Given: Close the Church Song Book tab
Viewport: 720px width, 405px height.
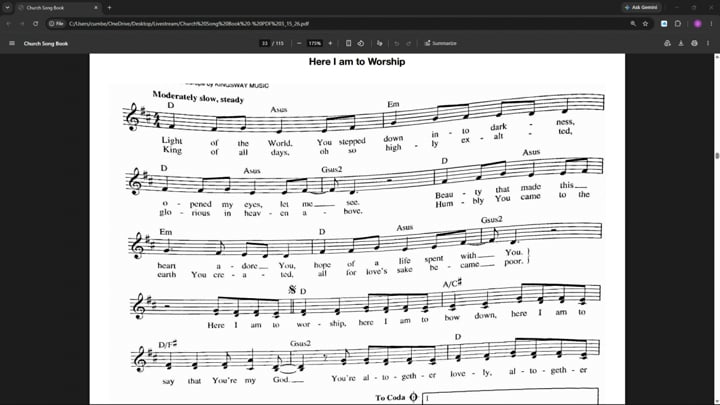Looking at the screenshot, I should click(x=96, y=8).
